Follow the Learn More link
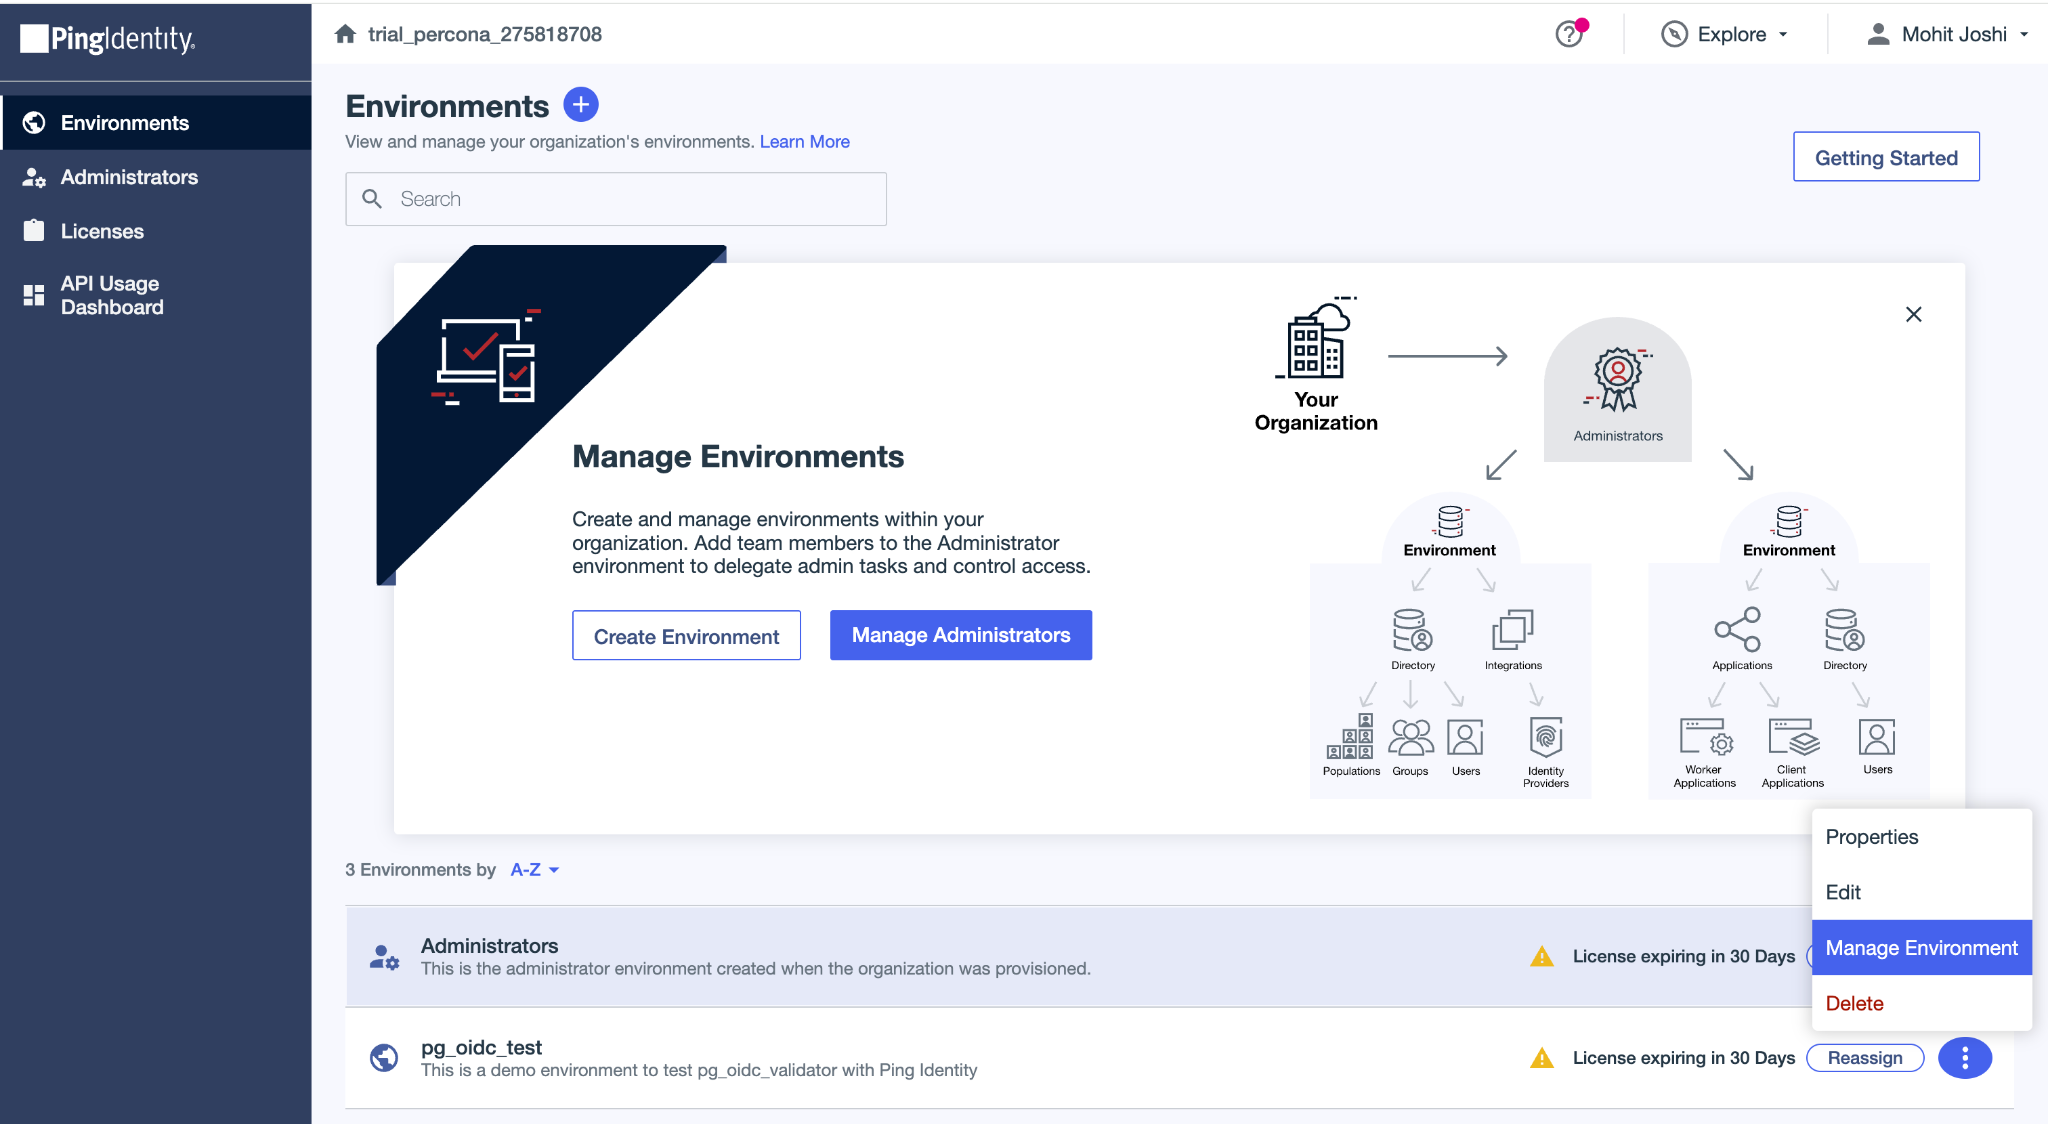Screen dimensions: 2048x1124 (804, 142)
